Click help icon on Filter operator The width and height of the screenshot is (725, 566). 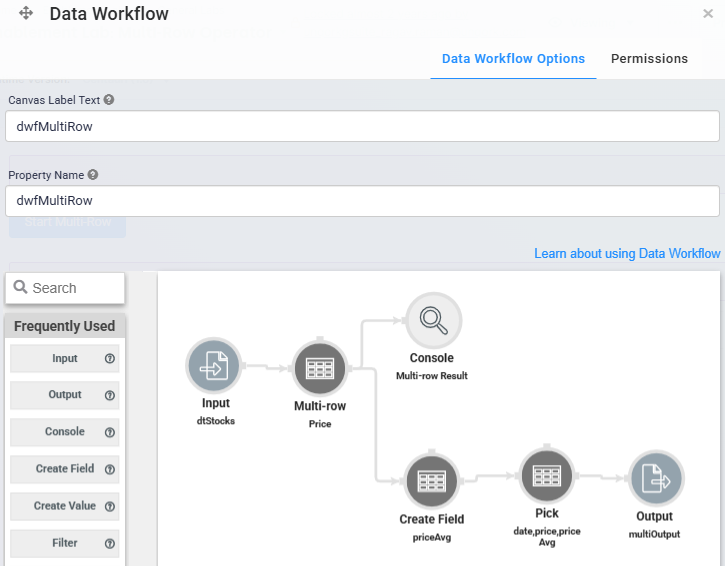pos(110,543)
